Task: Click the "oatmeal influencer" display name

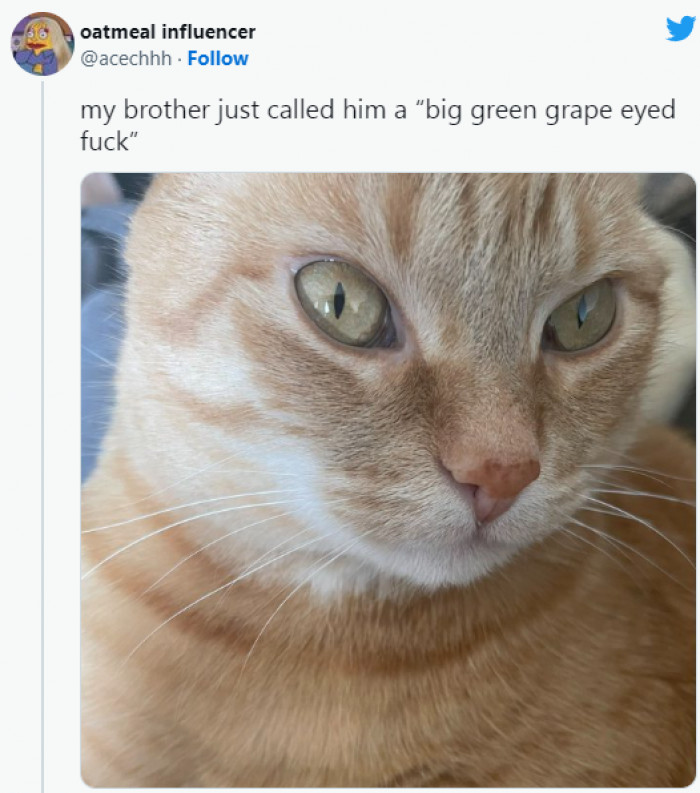Action: pyautogui.click(x=167, y=32)
